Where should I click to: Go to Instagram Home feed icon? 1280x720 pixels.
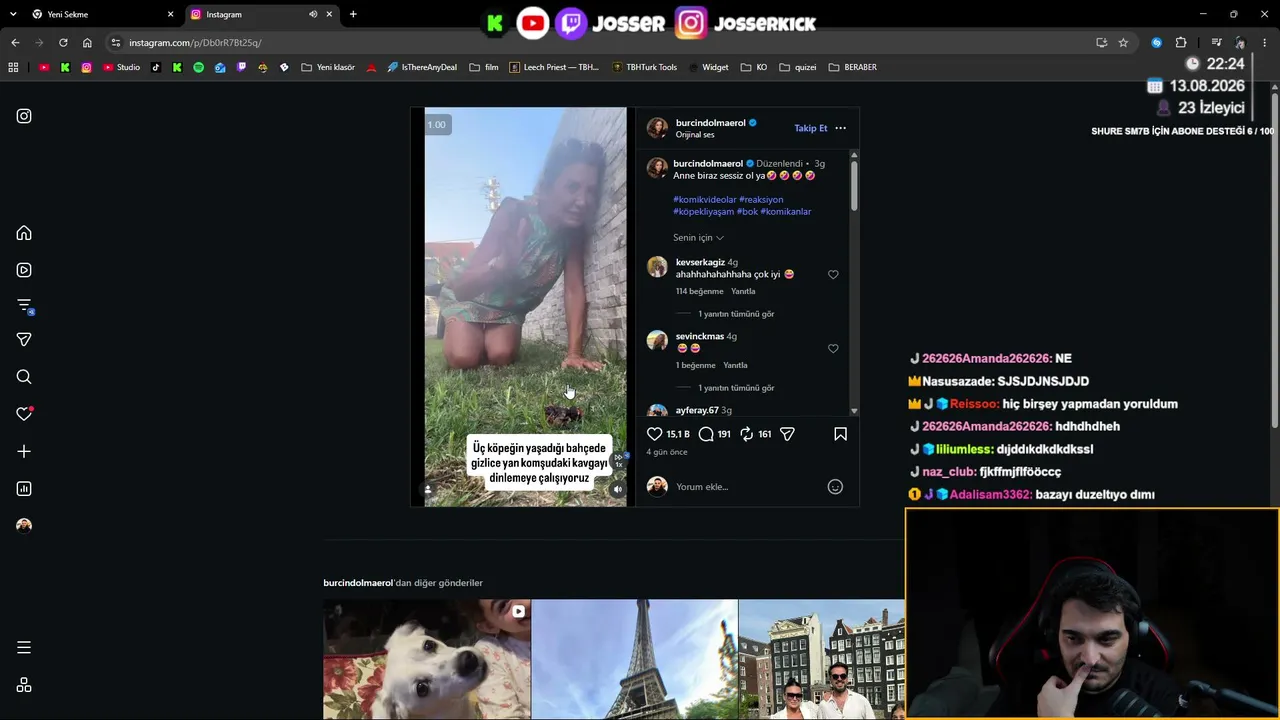tap(24, 233)
